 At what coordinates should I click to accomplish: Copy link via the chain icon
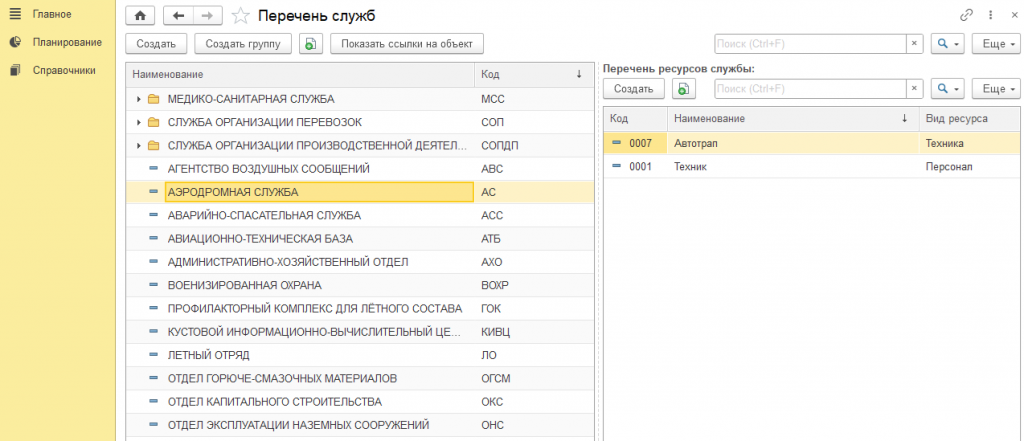[x=967, y=15]
